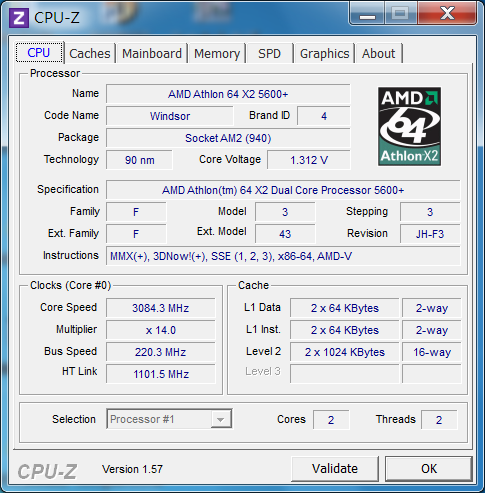
Task: Select the CPU tab
Action: click(39, 53)
